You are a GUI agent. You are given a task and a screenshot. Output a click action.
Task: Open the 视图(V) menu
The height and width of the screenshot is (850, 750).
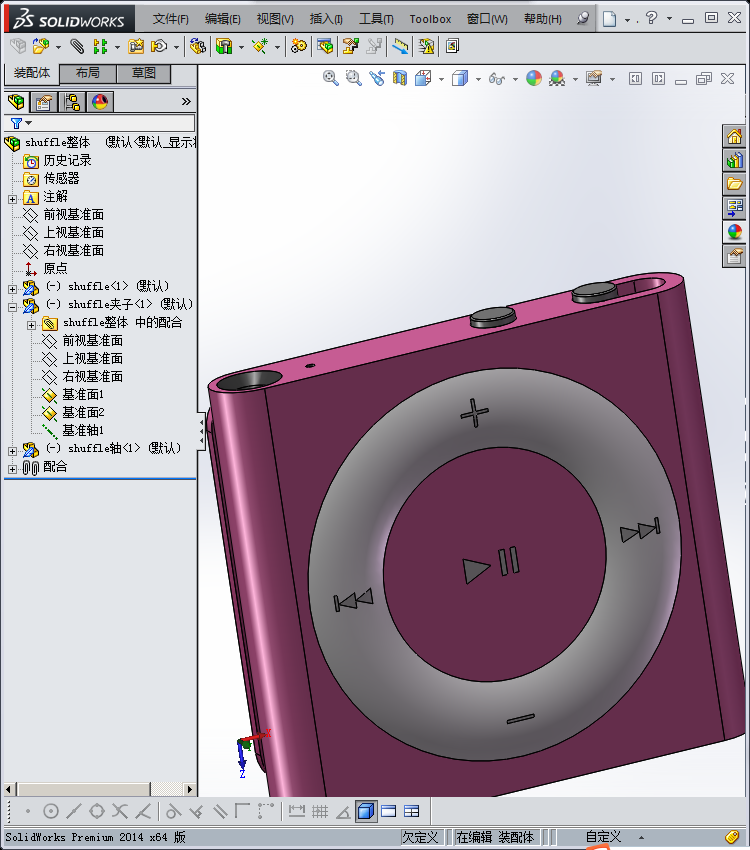coord(275,19)
